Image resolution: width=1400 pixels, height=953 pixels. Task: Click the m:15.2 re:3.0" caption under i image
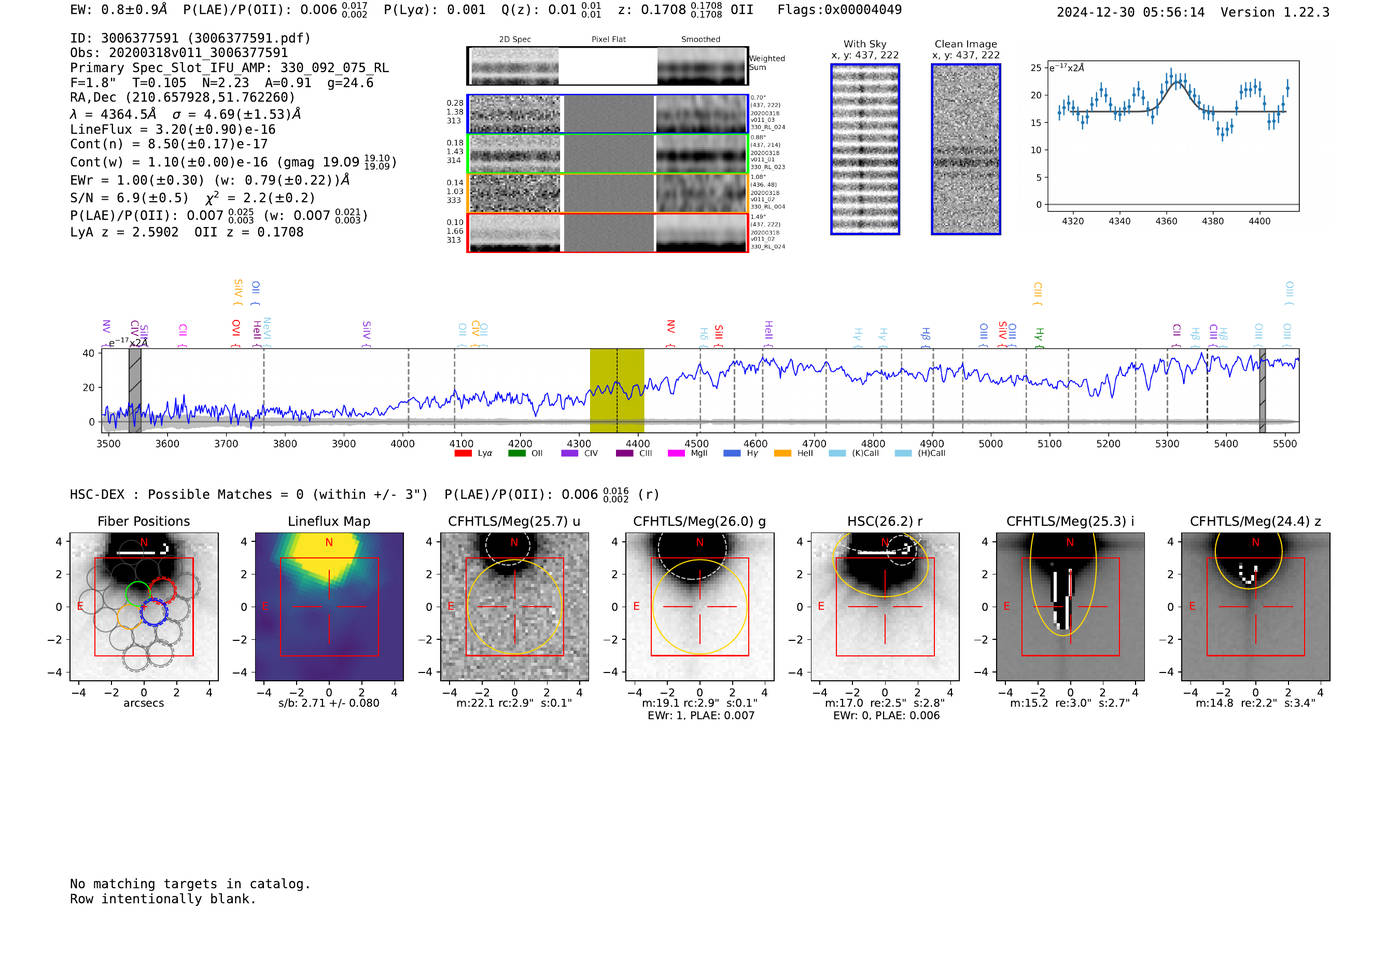(1070, 703)
